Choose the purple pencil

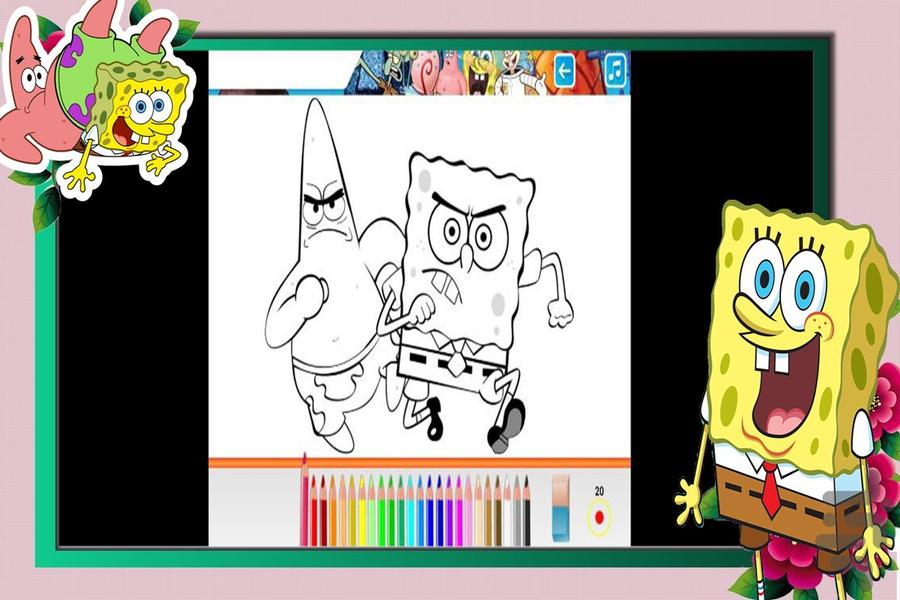(x=449, y=511)
